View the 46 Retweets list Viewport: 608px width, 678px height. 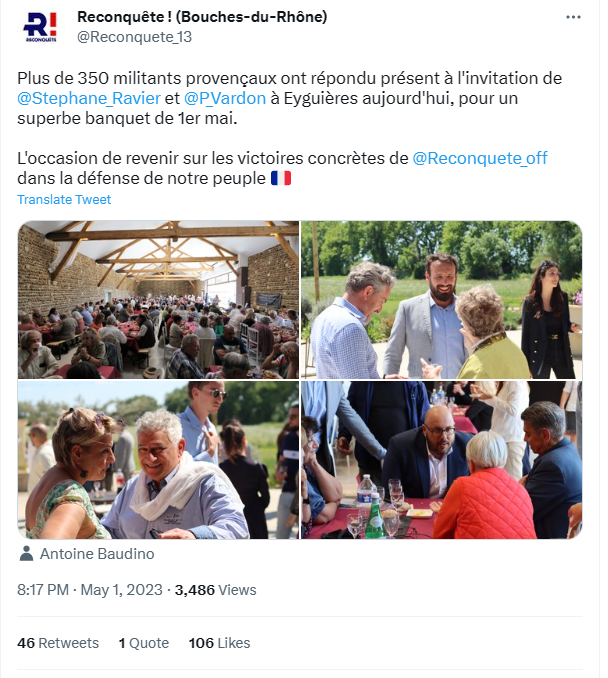click(x=58, y=643)
